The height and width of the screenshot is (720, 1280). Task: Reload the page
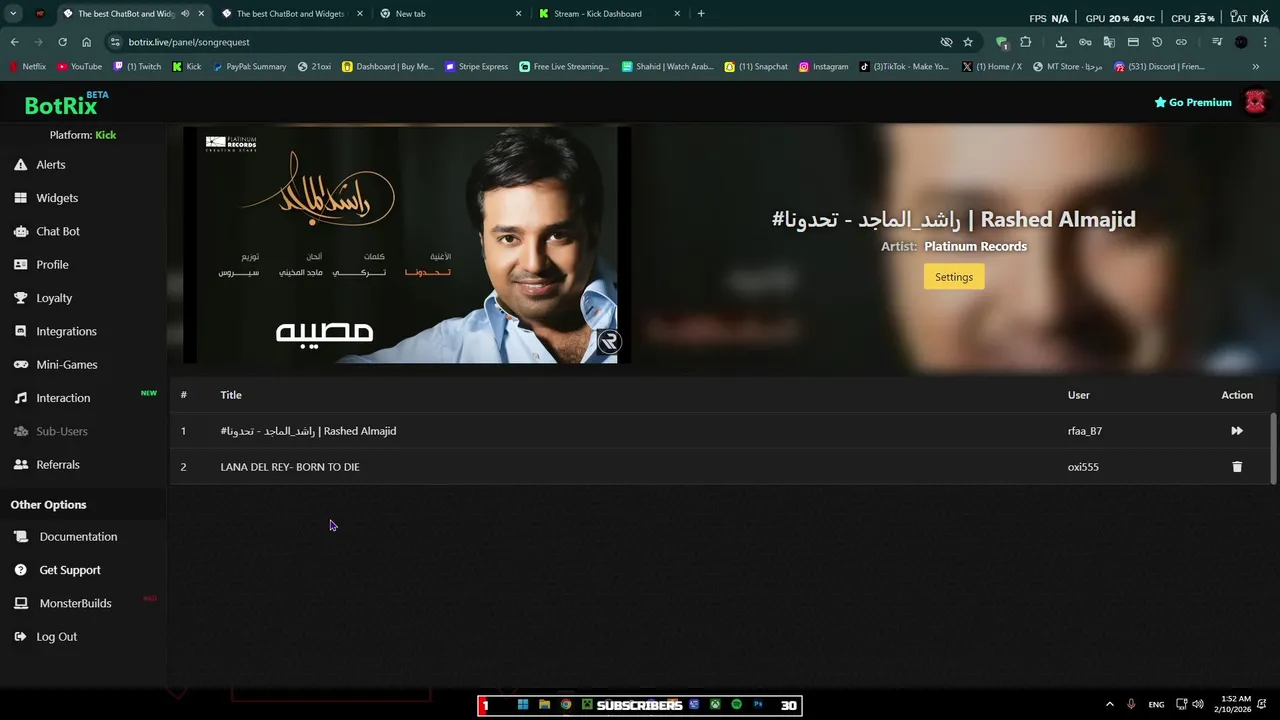pyautogui.click(x=62, y=42)
